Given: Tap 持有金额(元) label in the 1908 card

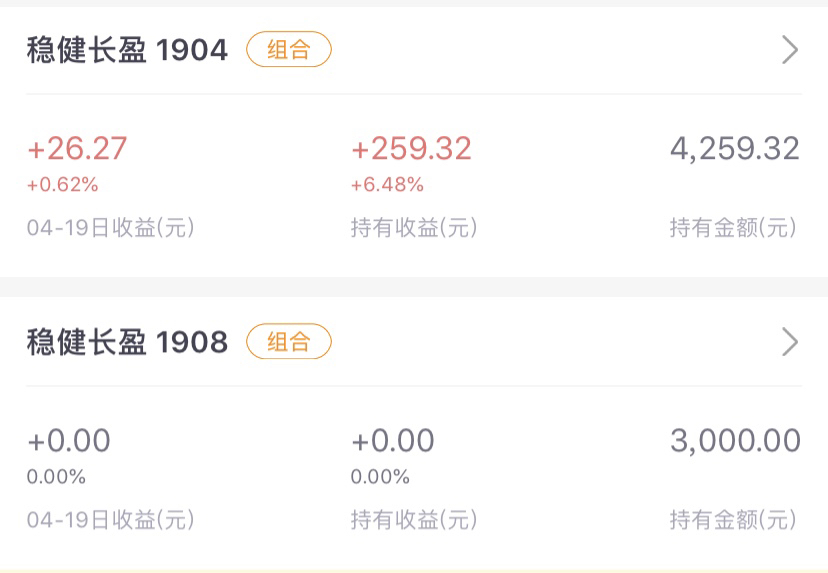Looking at the screenshot, I should [x=733, y=520].
